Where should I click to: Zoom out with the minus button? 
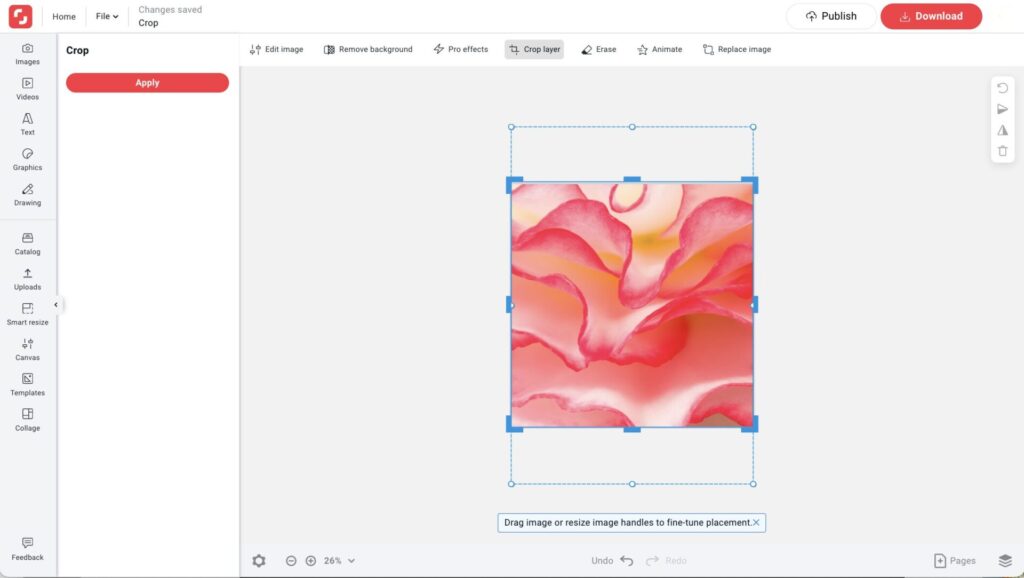coord(291,561)
